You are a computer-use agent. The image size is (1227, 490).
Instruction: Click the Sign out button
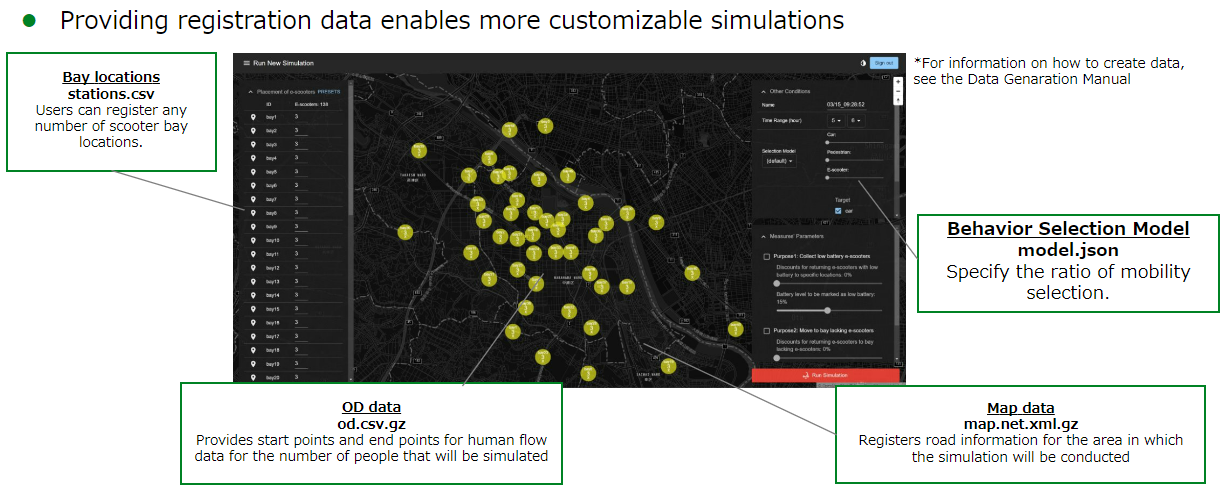point(884,63)
